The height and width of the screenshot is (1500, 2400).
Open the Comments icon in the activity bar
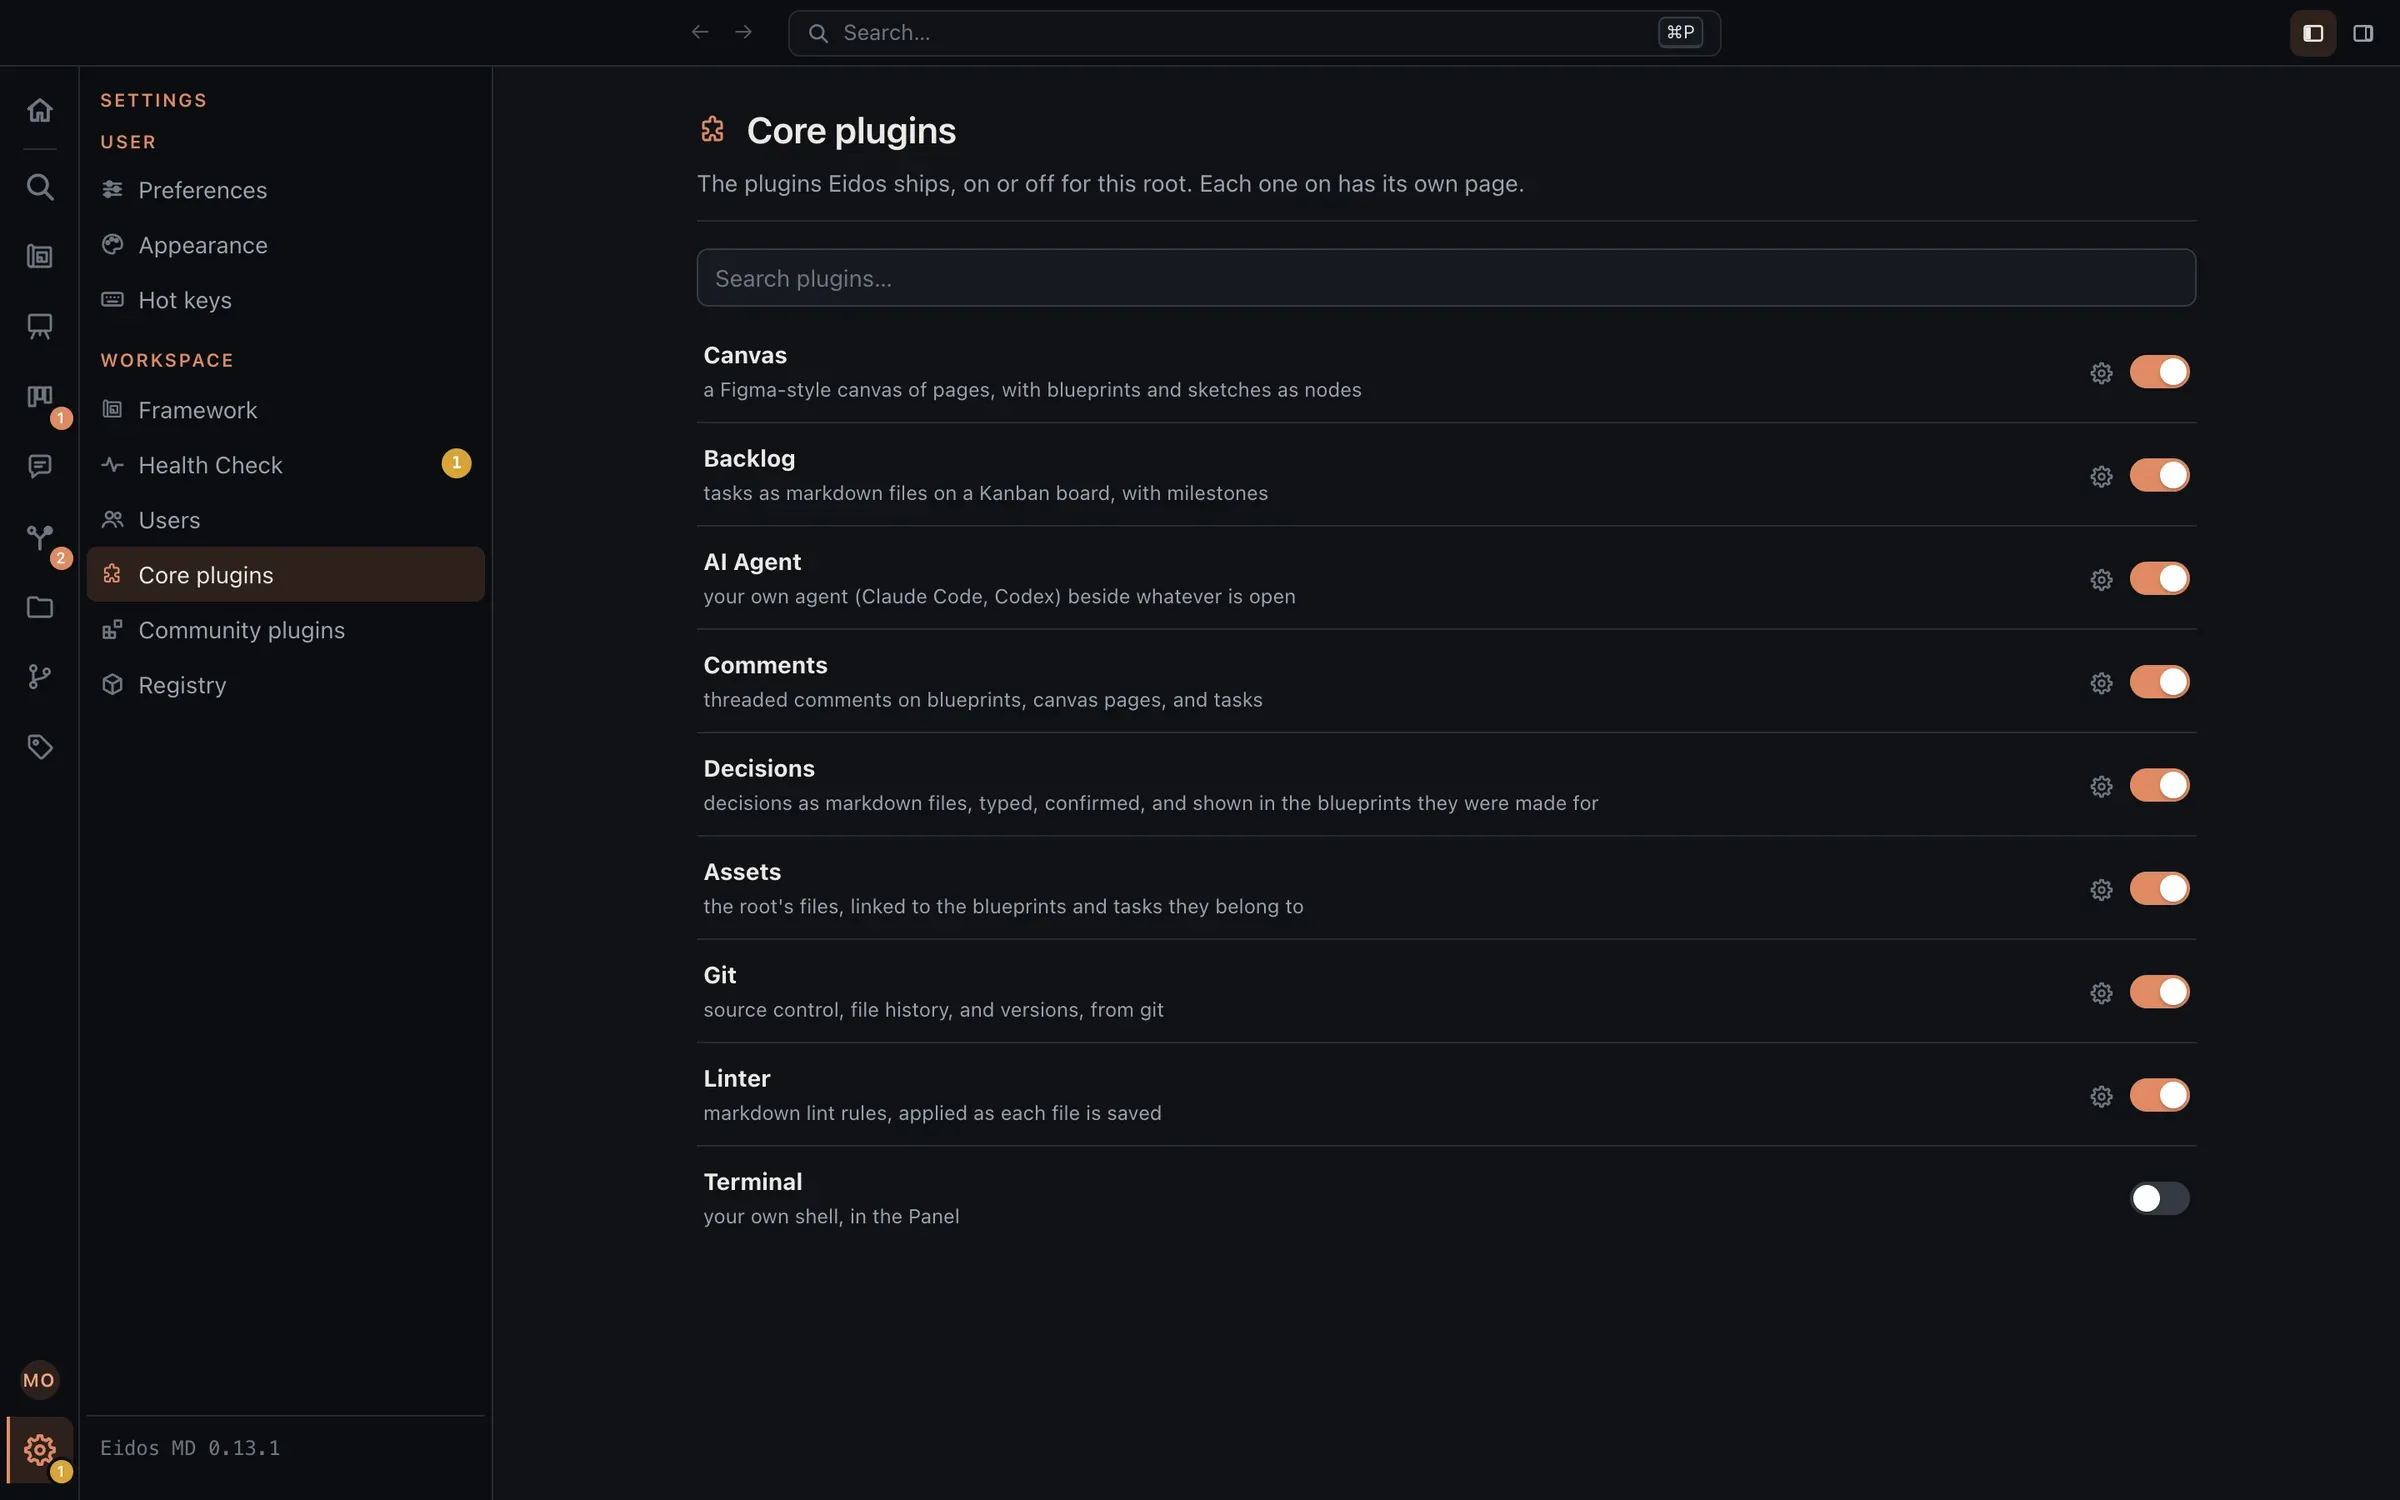tap(39, 466)
